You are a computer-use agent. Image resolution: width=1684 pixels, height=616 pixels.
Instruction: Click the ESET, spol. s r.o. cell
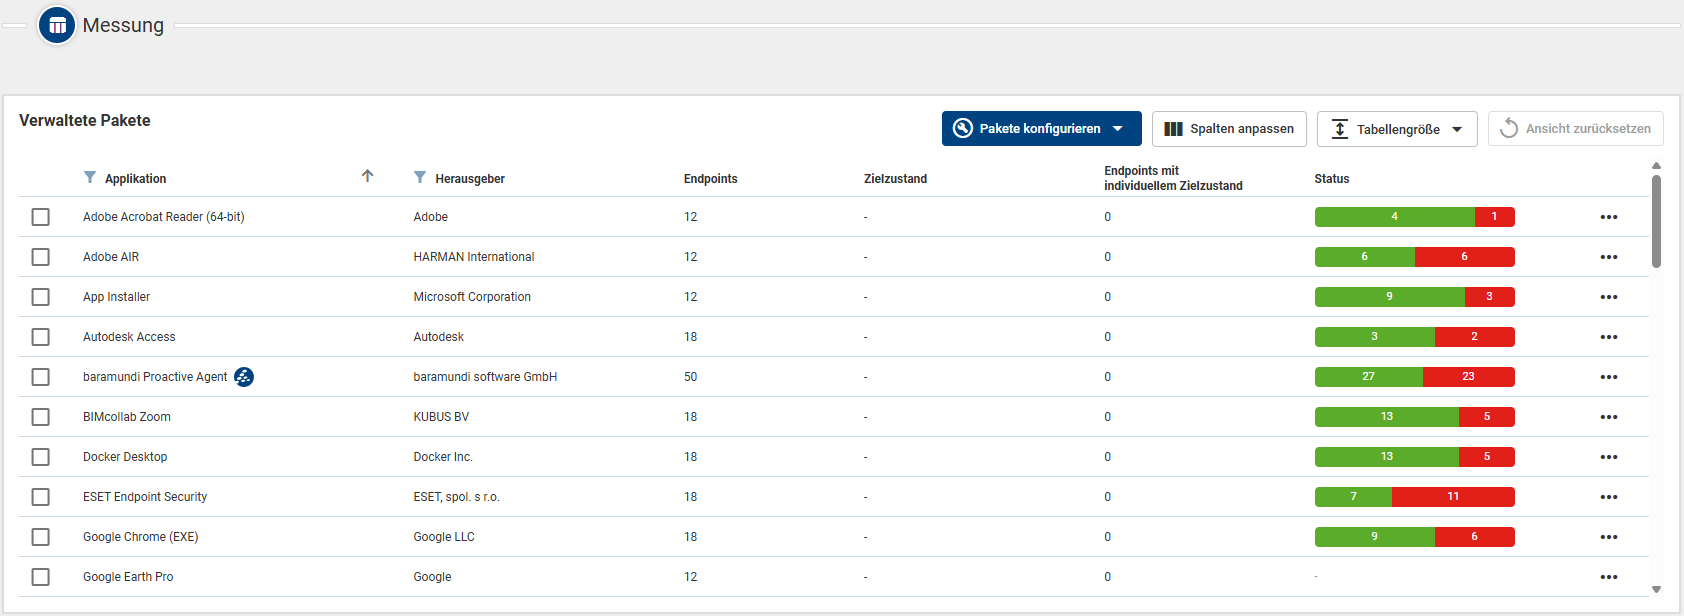point(456,497)
